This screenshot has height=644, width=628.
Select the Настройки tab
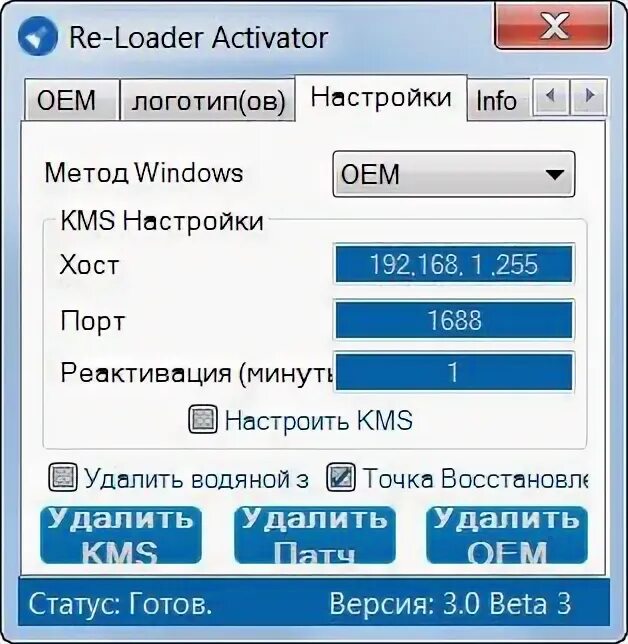(381, 97)
